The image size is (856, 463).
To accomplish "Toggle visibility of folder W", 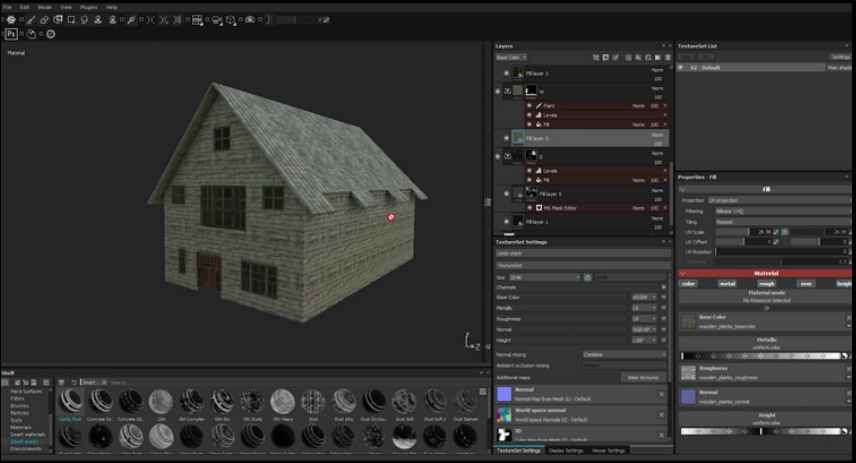I will [497, 91].
